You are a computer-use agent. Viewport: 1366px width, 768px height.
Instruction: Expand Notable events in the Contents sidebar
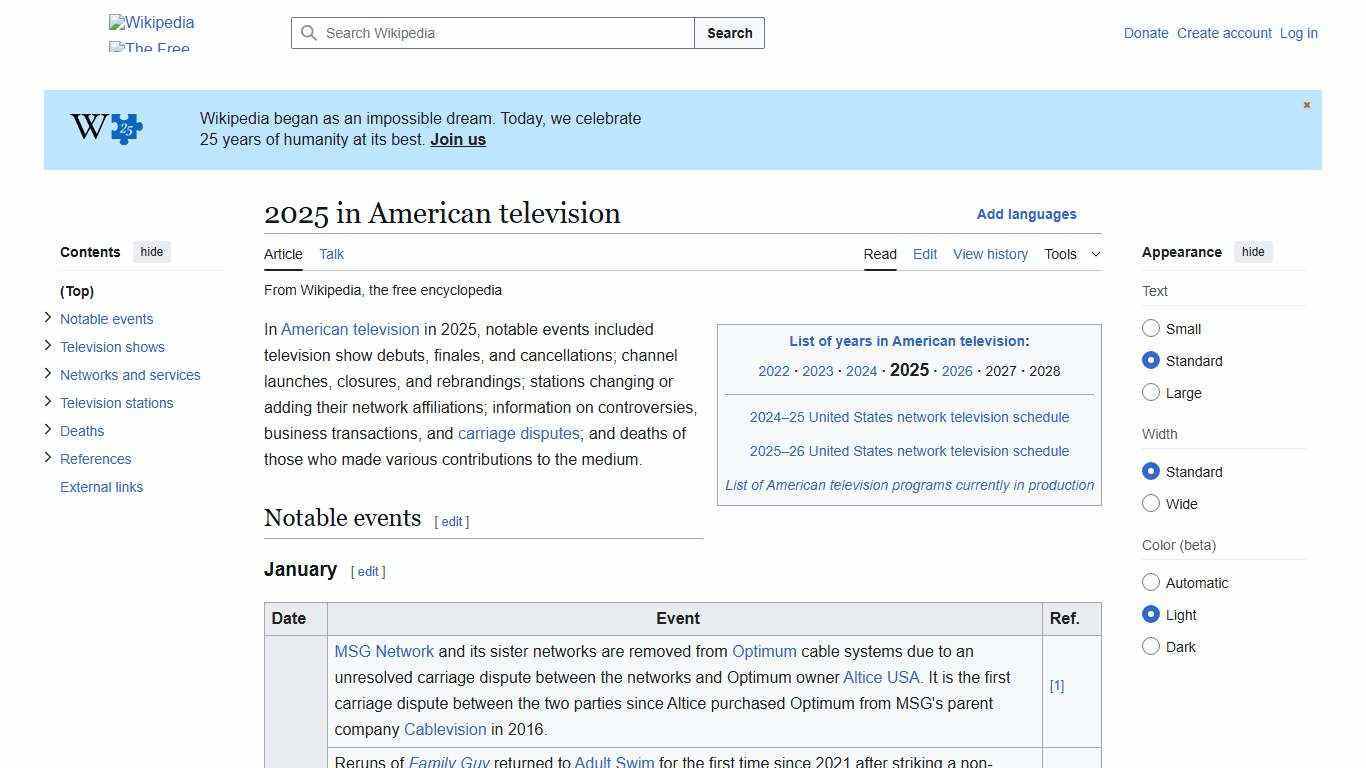[48, 318]
